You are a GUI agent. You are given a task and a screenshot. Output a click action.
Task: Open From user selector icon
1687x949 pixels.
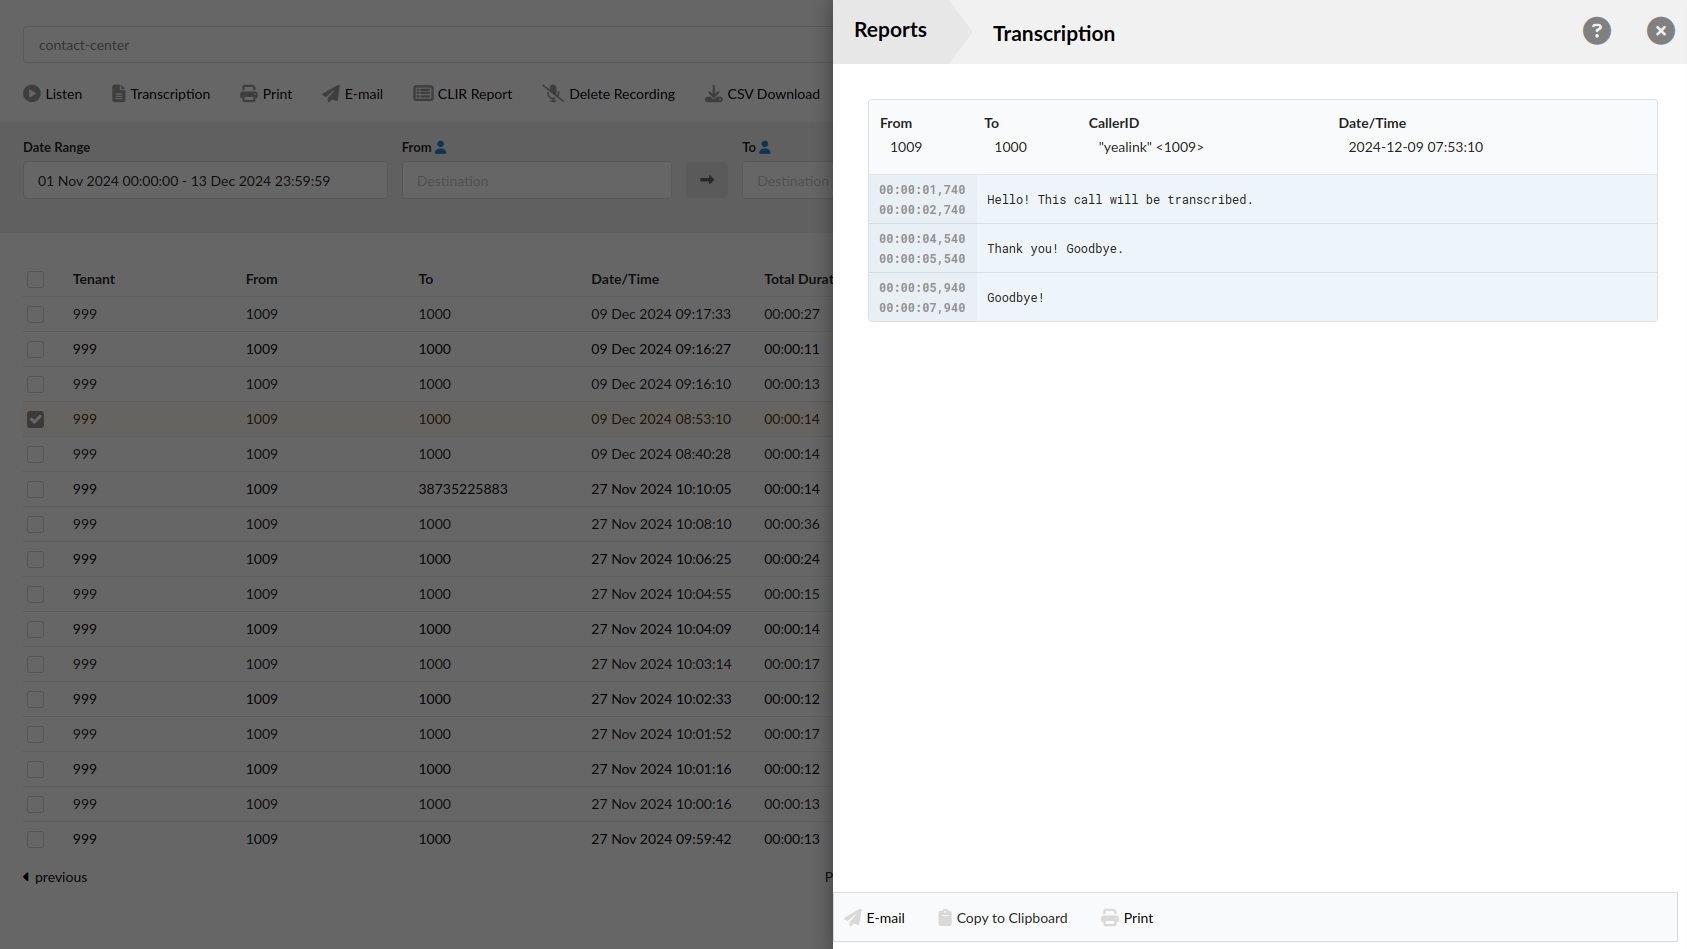tap(441, 147)
